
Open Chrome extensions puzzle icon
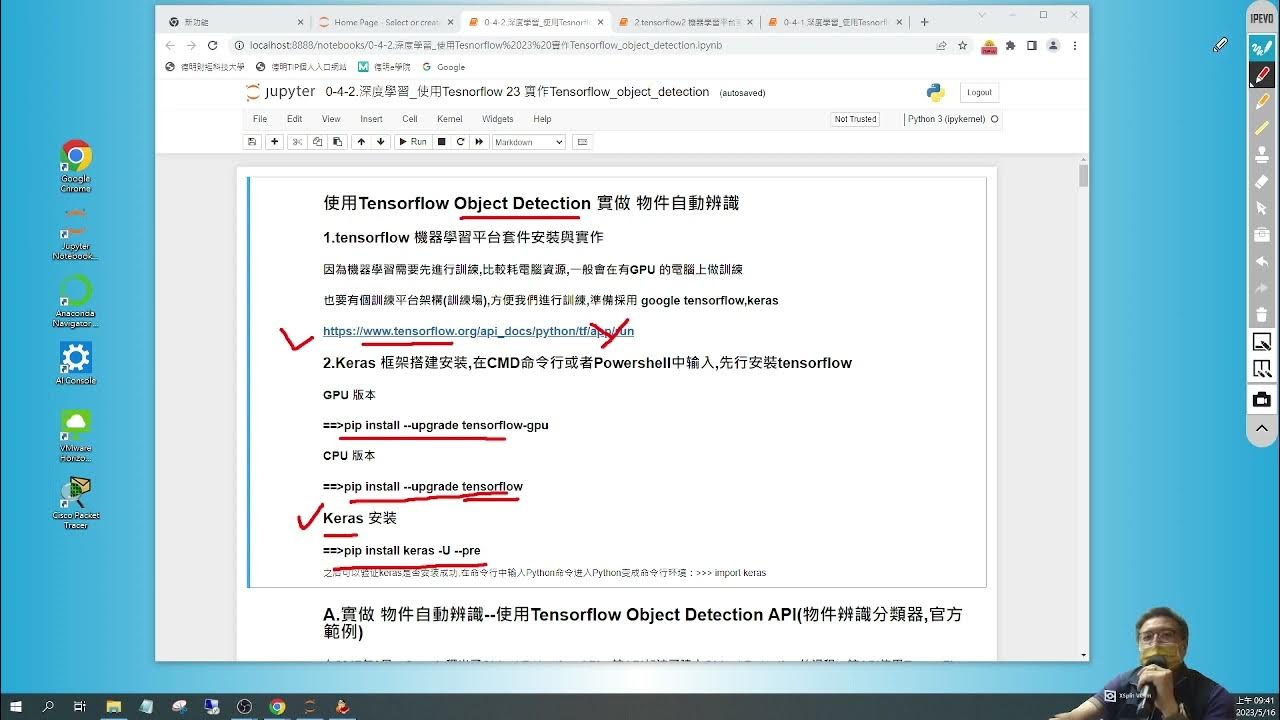tap(1010, 45)
